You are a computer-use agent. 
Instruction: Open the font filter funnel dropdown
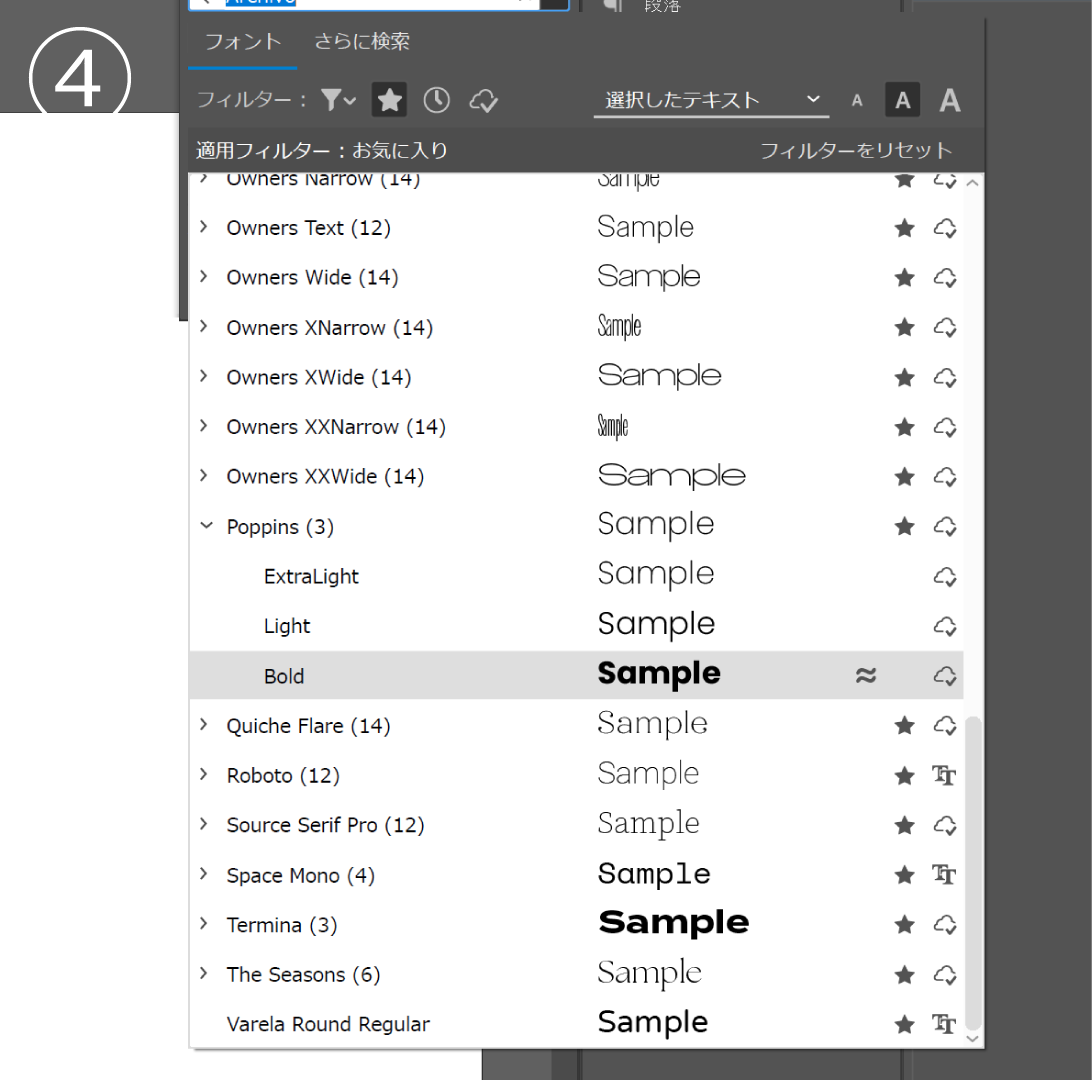[x=338, y=100]
